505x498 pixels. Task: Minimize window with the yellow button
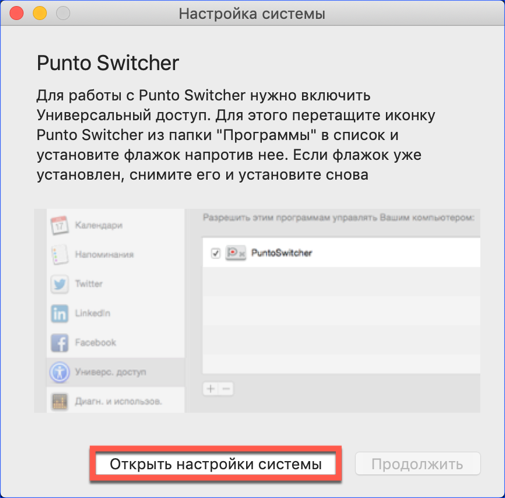[x=40, y=13]
